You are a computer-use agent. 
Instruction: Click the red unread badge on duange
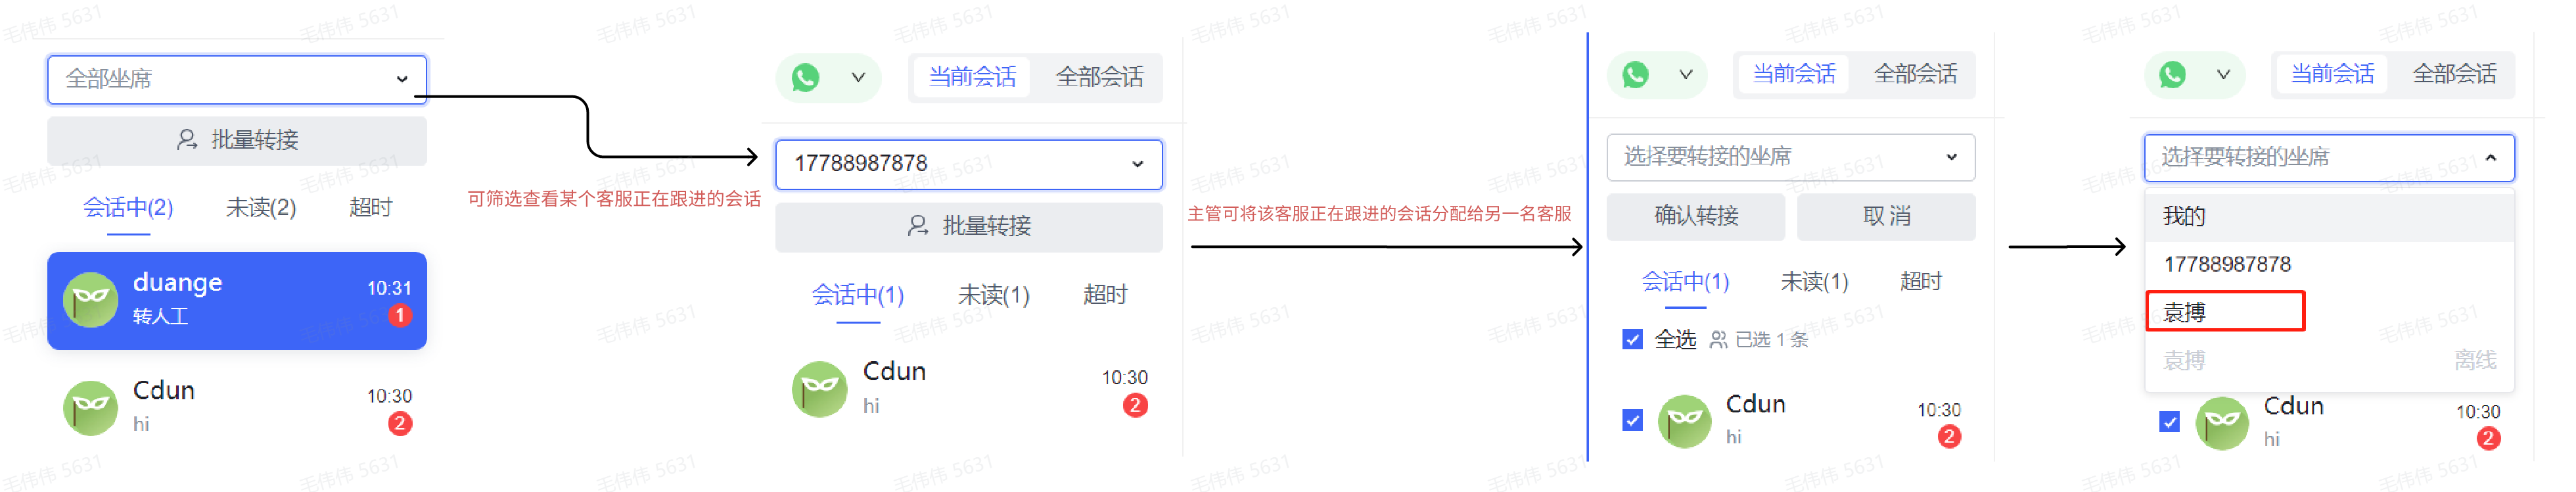coord(400,315)
